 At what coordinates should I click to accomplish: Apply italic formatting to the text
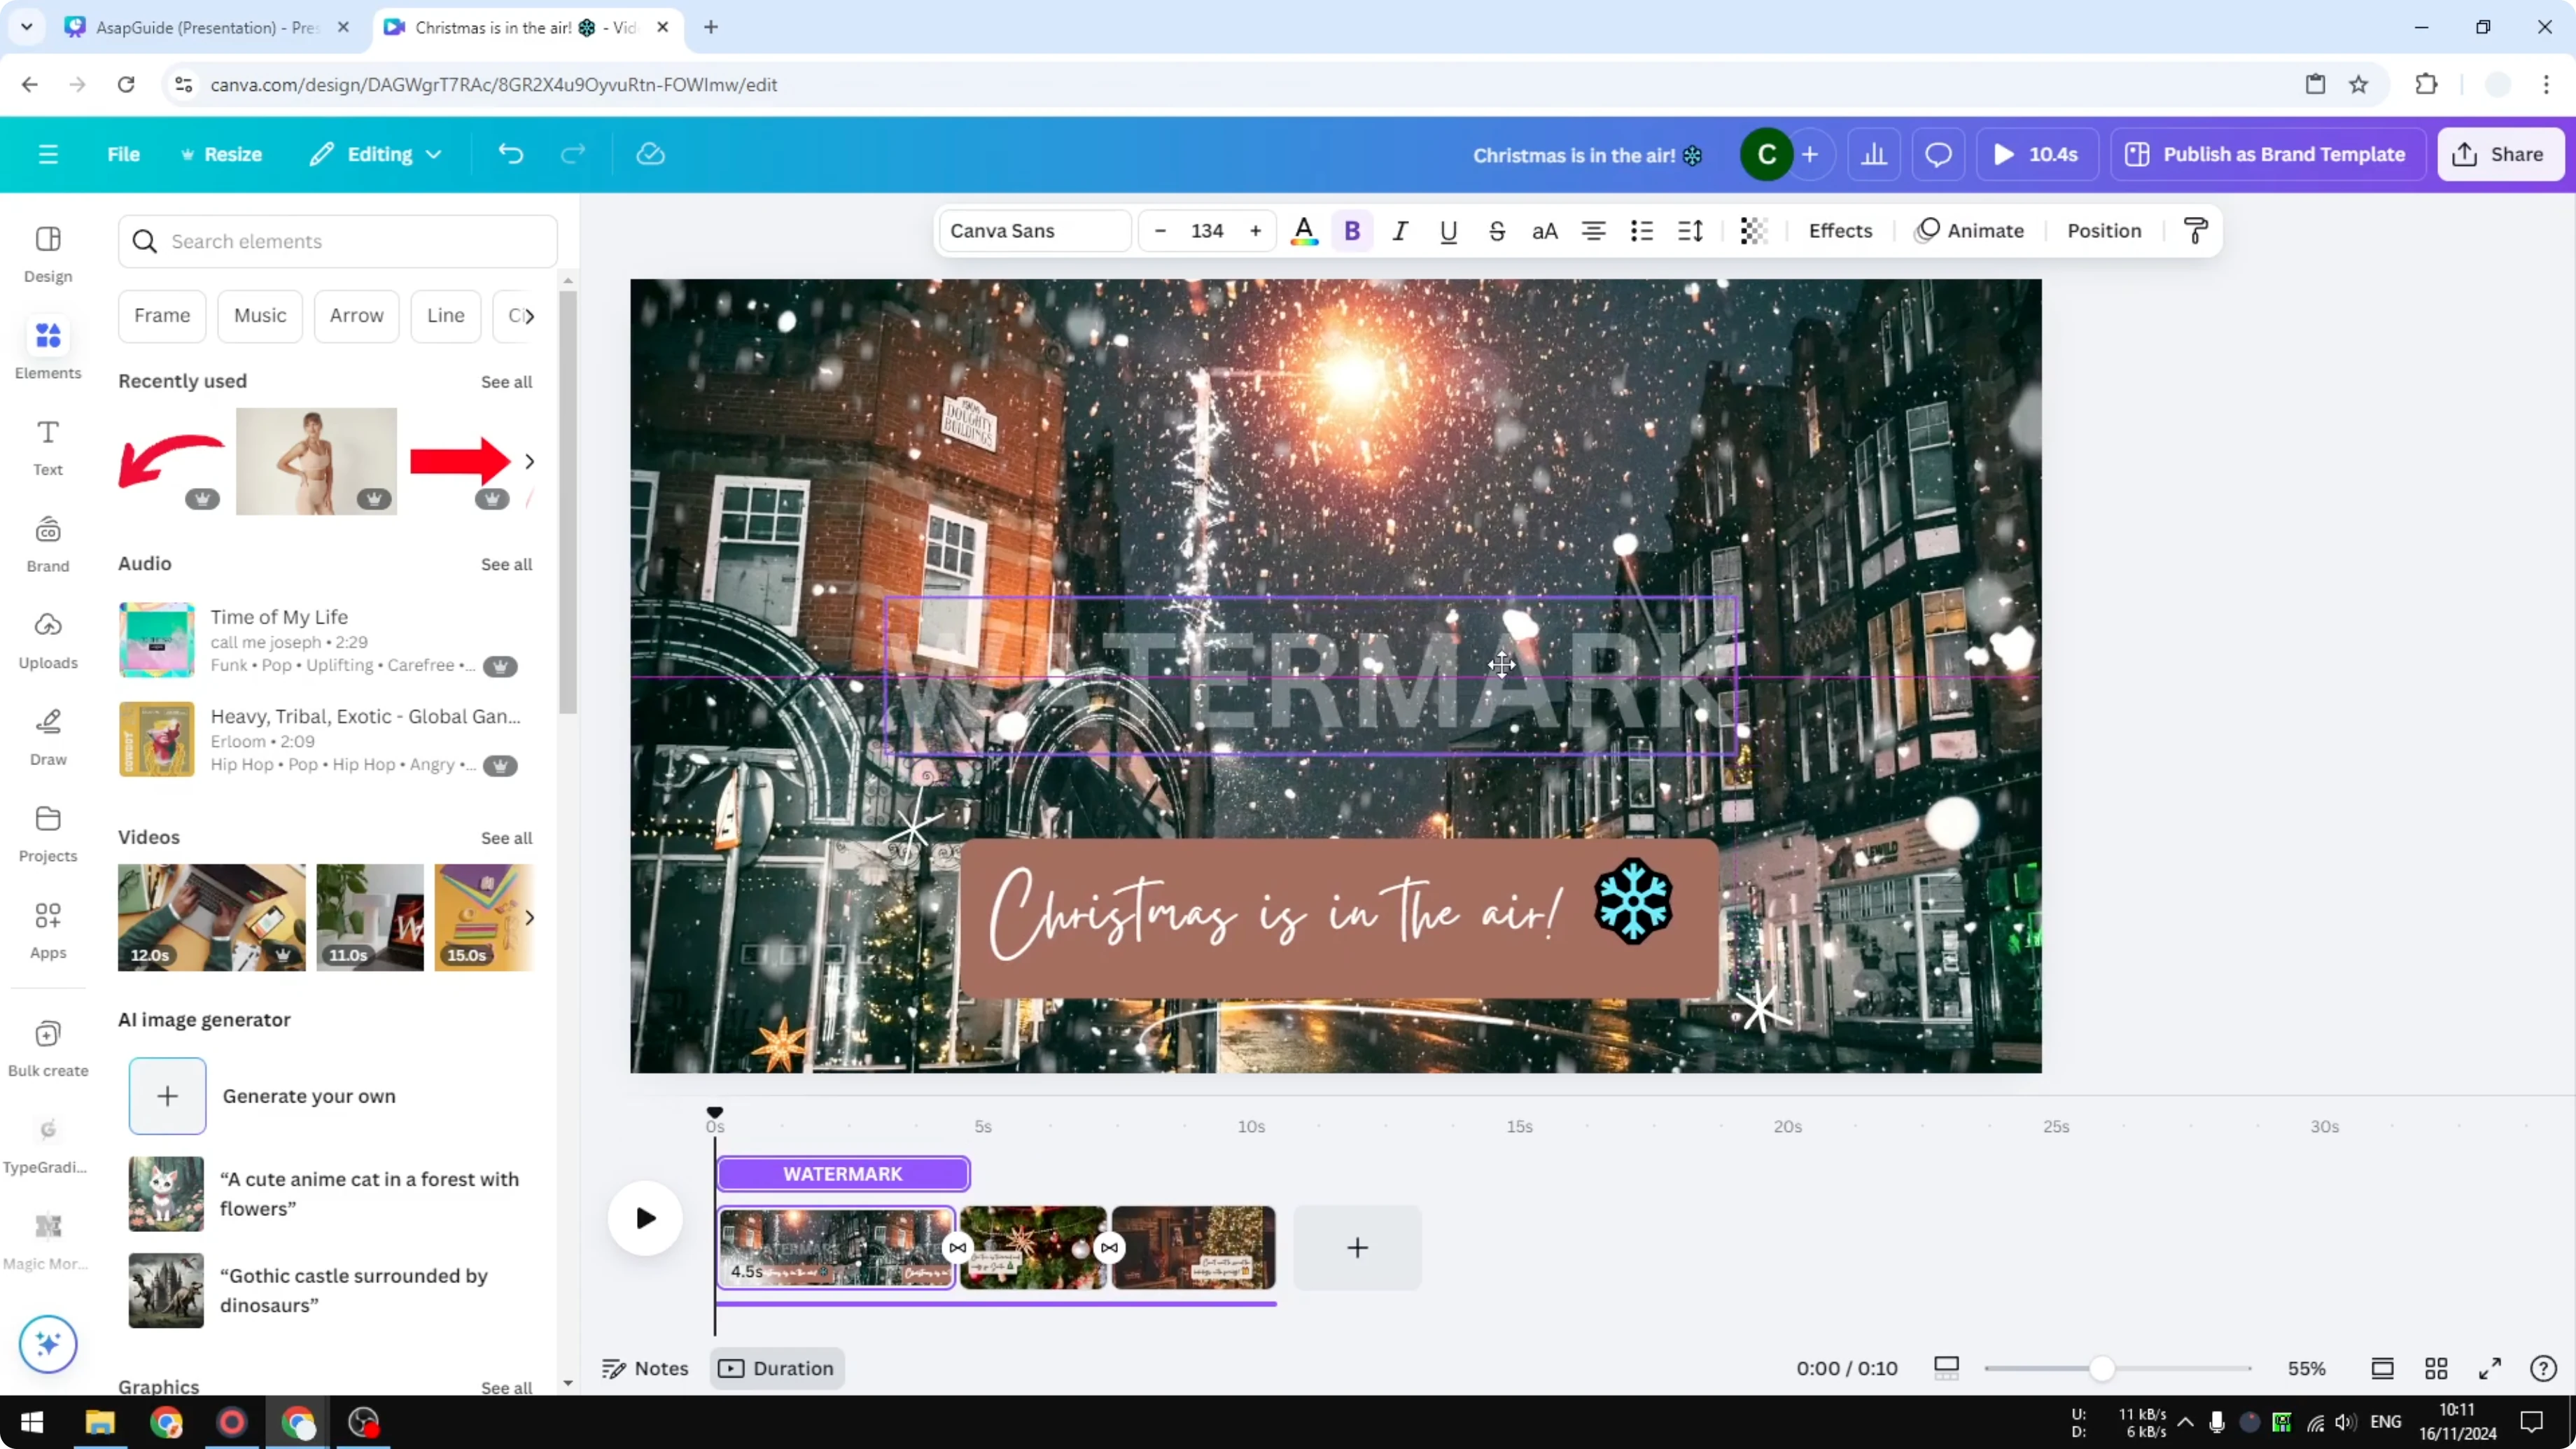pyautogui.click(x=1400, y=230)
